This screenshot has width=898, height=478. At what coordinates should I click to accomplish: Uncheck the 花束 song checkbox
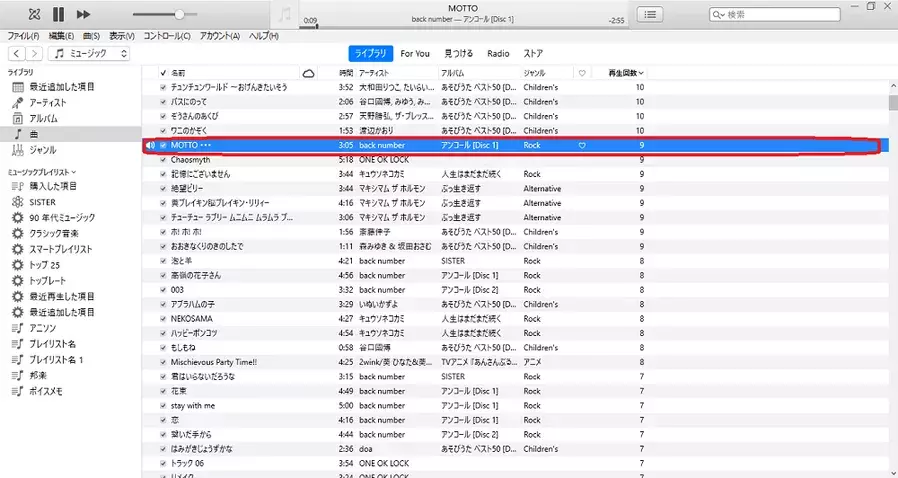click(163, 391)
